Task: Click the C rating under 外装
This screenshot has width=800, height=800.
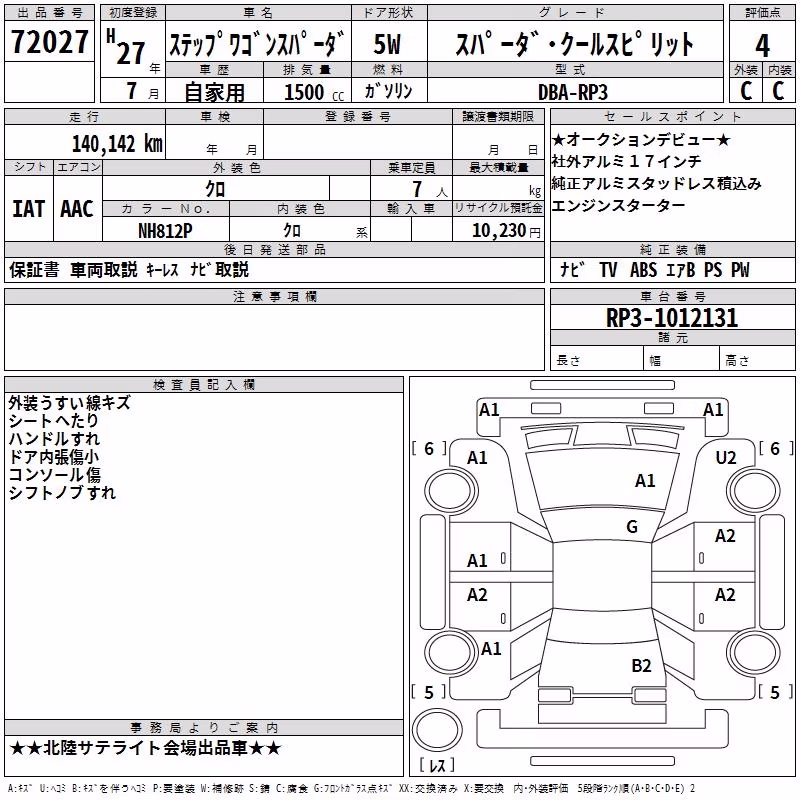Action: [x=746, y=91]
